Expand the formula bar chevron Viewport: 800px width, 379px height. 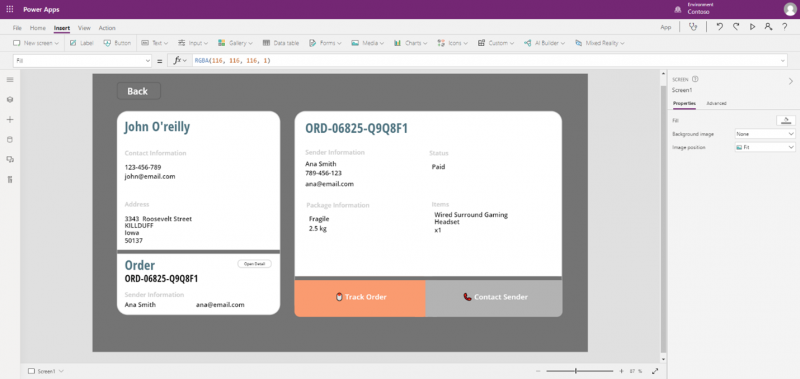click(x=783, y=61)
